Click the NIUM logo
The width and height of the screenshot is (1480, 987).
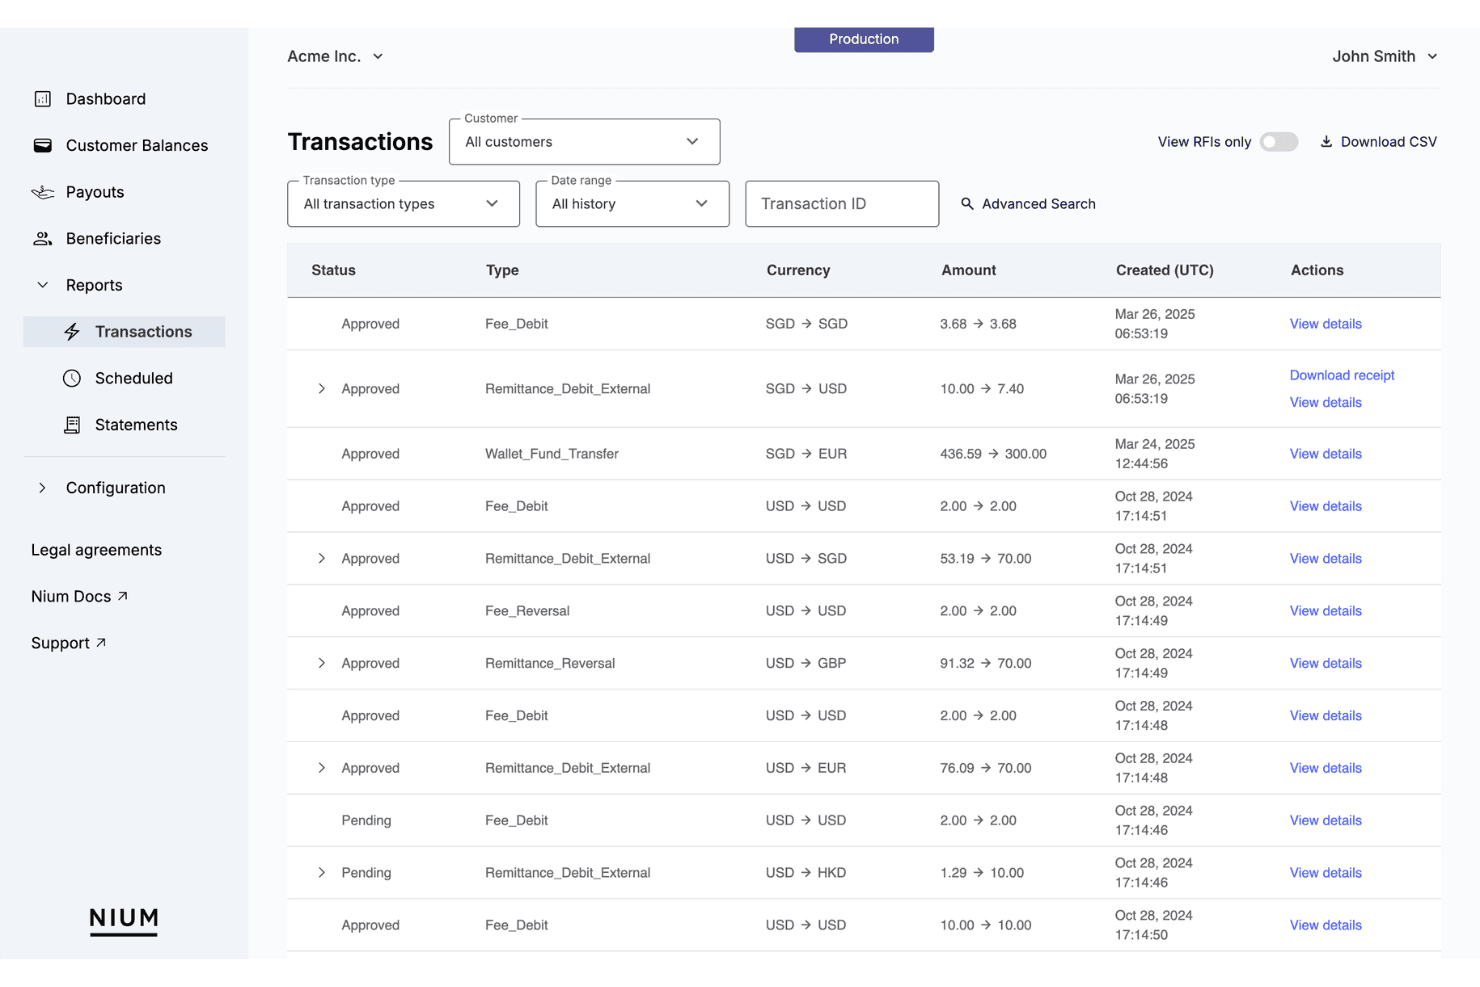tap(124, 920)
